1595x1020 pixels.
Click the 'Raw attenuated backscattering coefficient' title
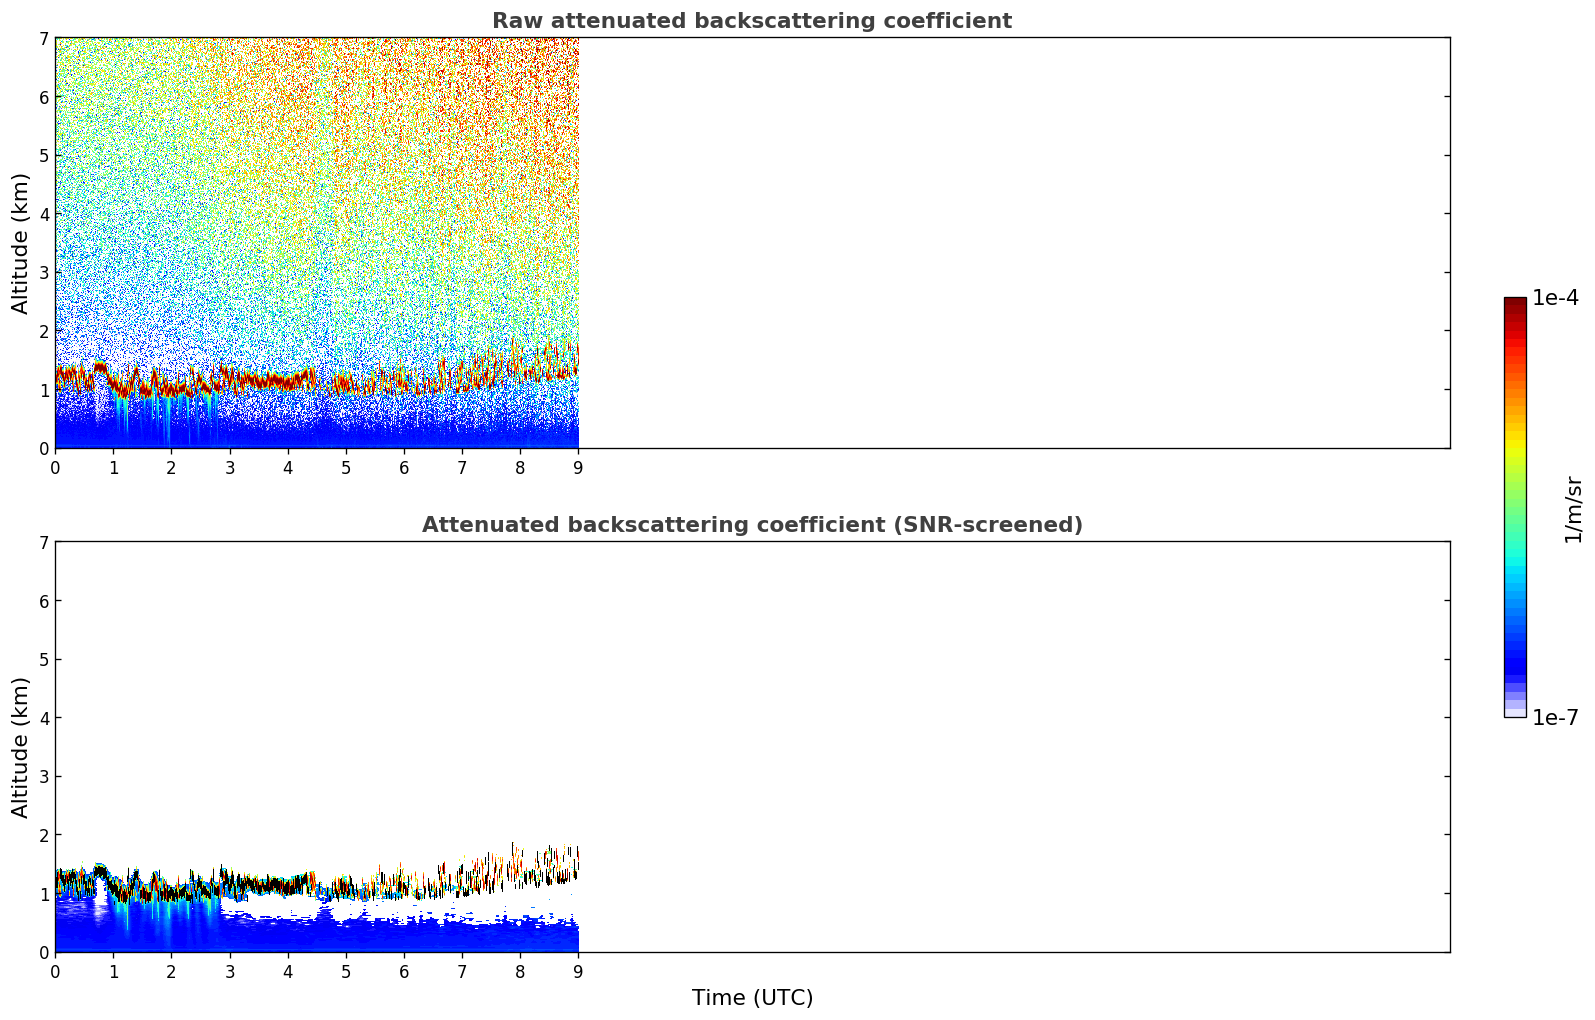752,21
